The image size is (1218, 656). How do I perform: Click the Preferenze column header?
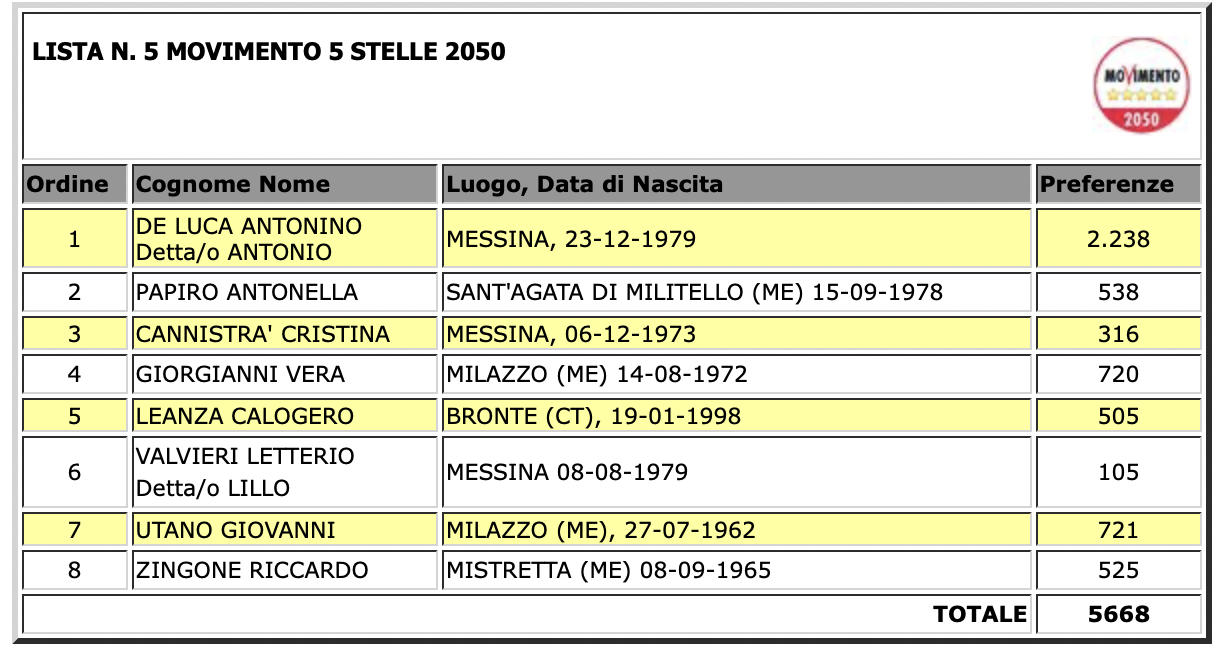pos(1119,185)
